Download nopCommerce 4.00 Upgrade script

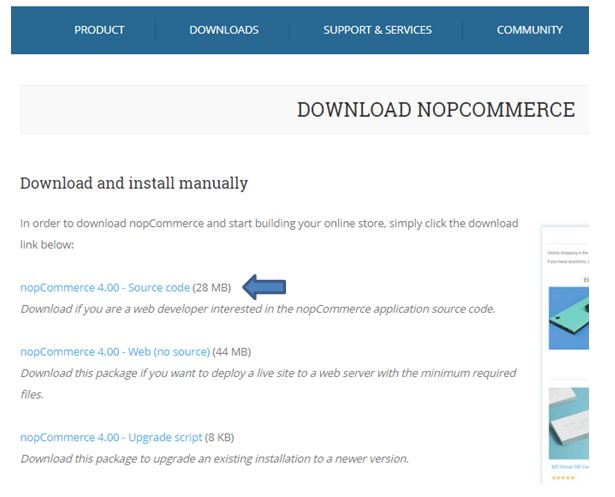111,437
